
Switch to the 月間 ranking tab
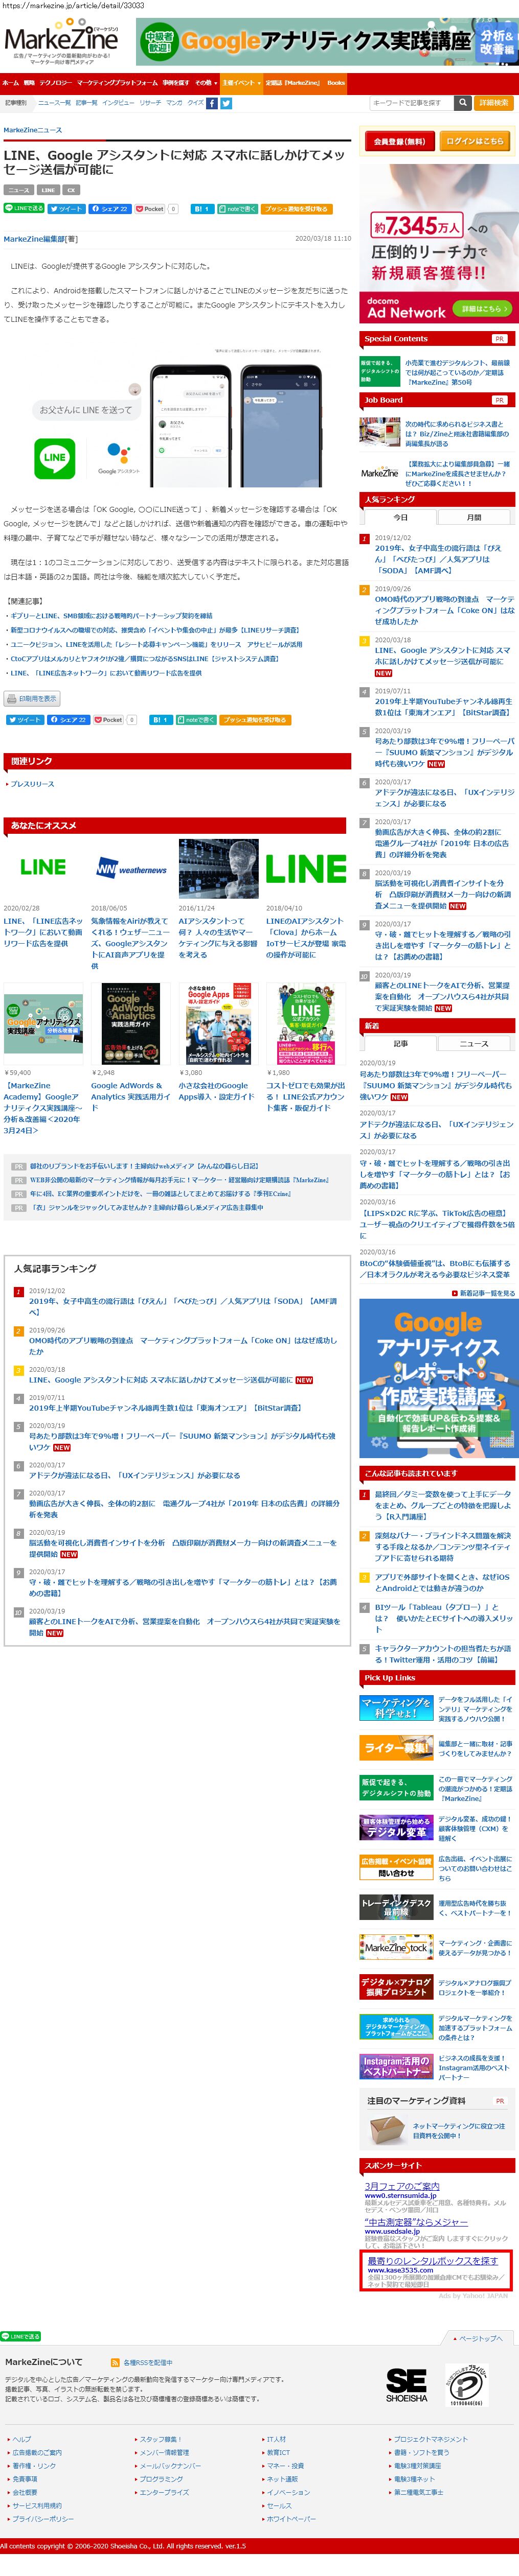click(x=474, y=517)
